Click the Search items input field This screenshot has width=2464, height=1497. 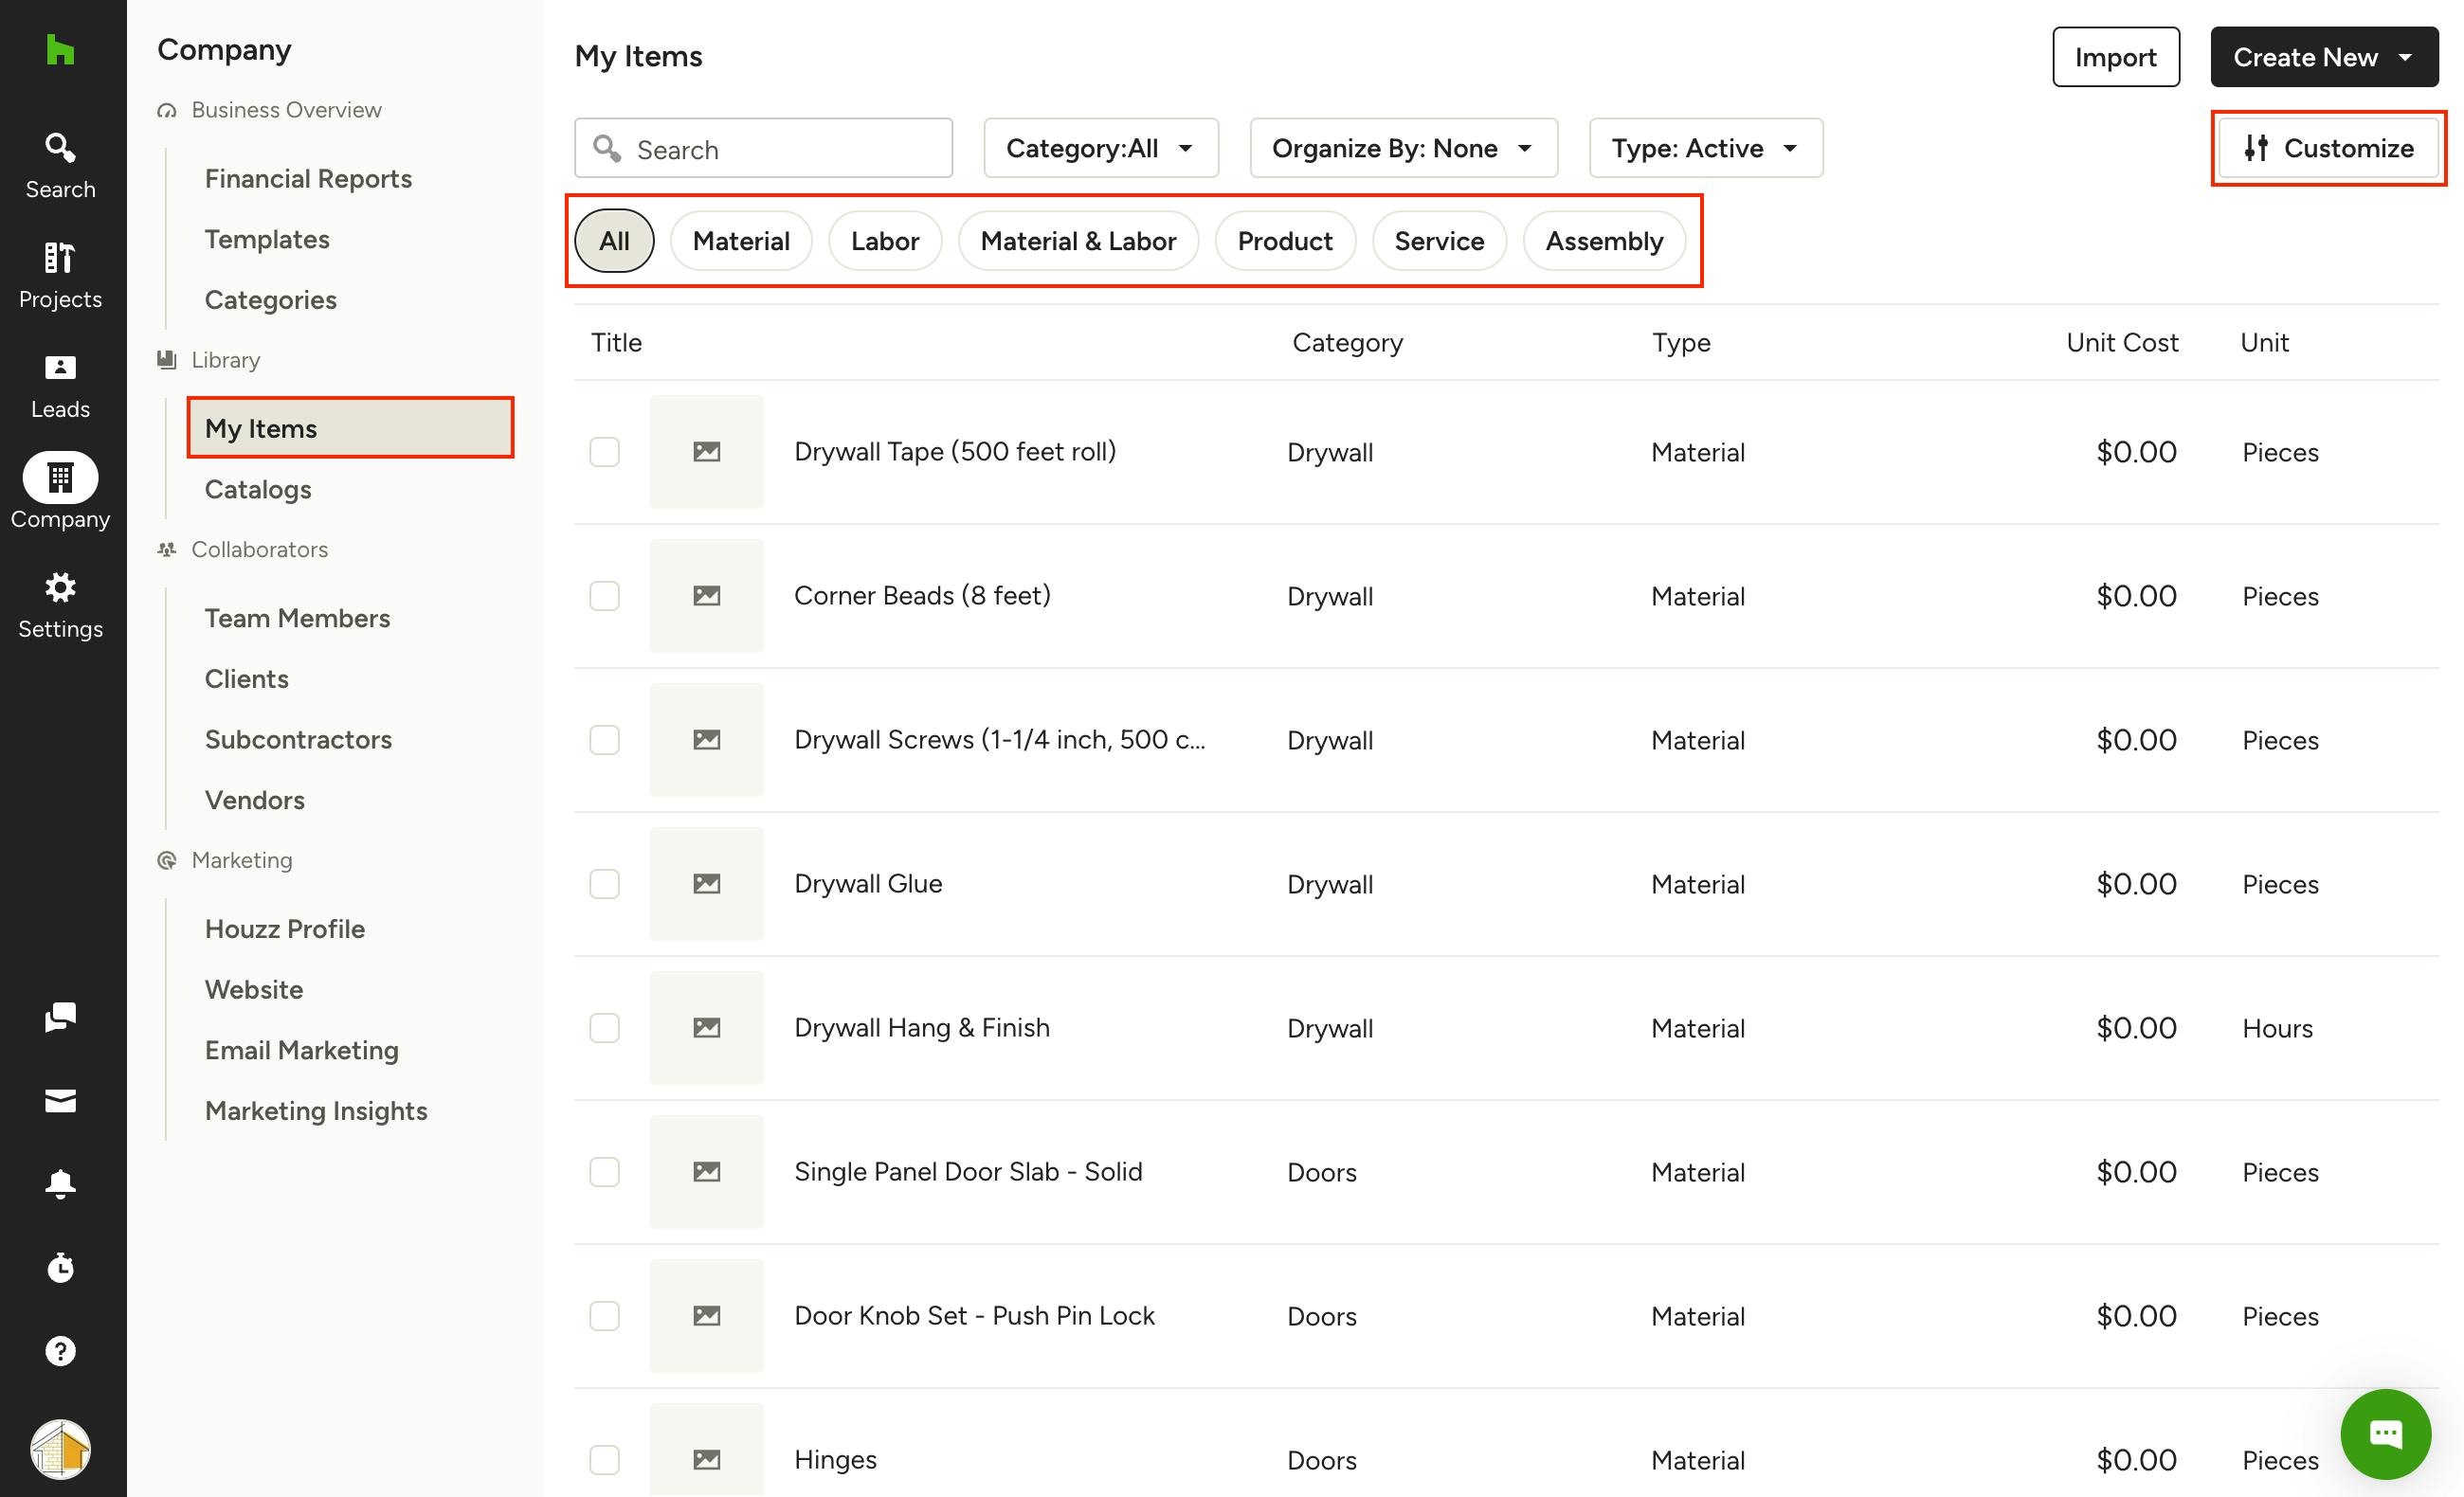tap(763, 148)
